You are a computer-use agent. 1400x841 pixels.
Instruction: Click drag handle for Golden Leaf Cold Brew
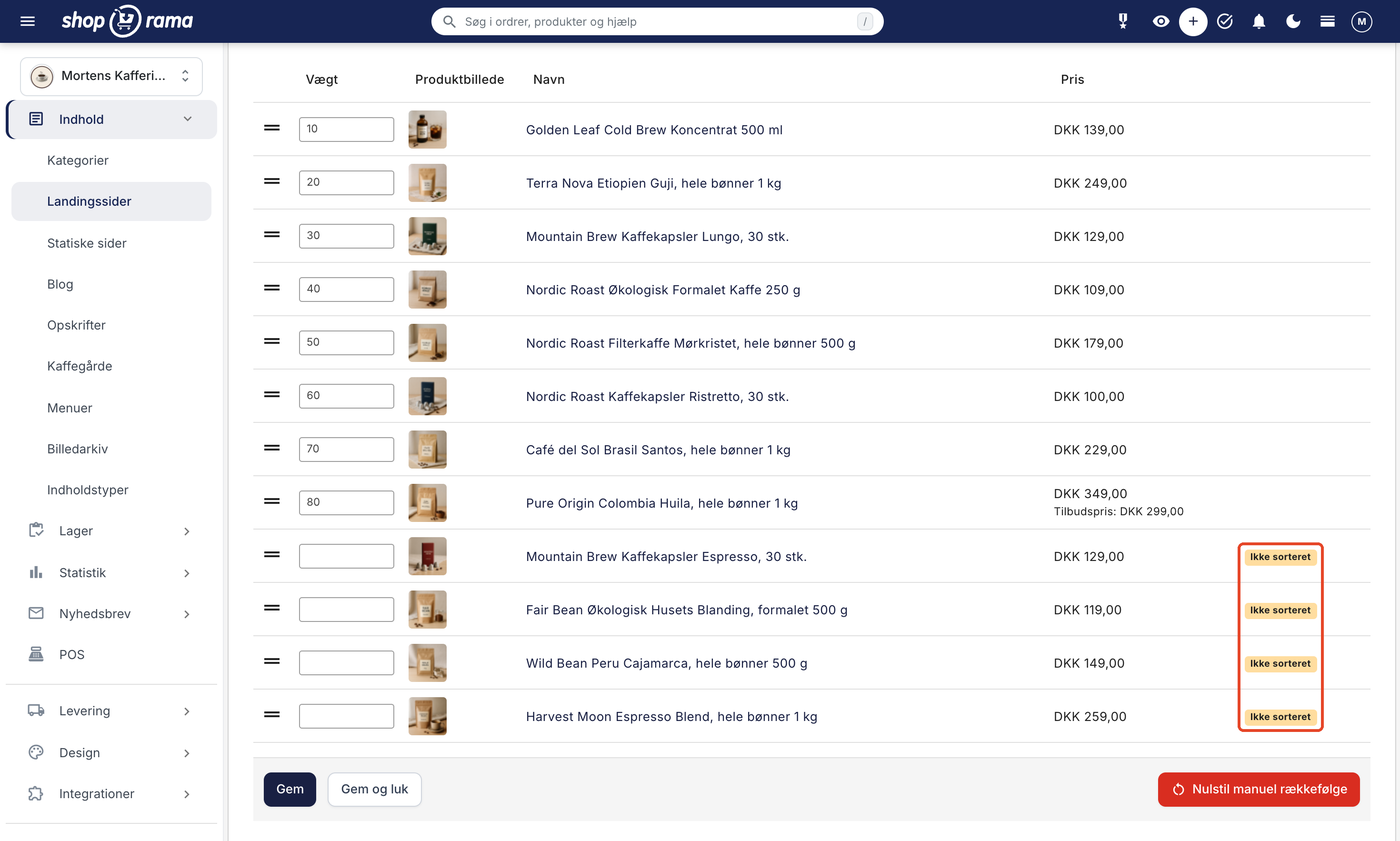click(271, 128)
